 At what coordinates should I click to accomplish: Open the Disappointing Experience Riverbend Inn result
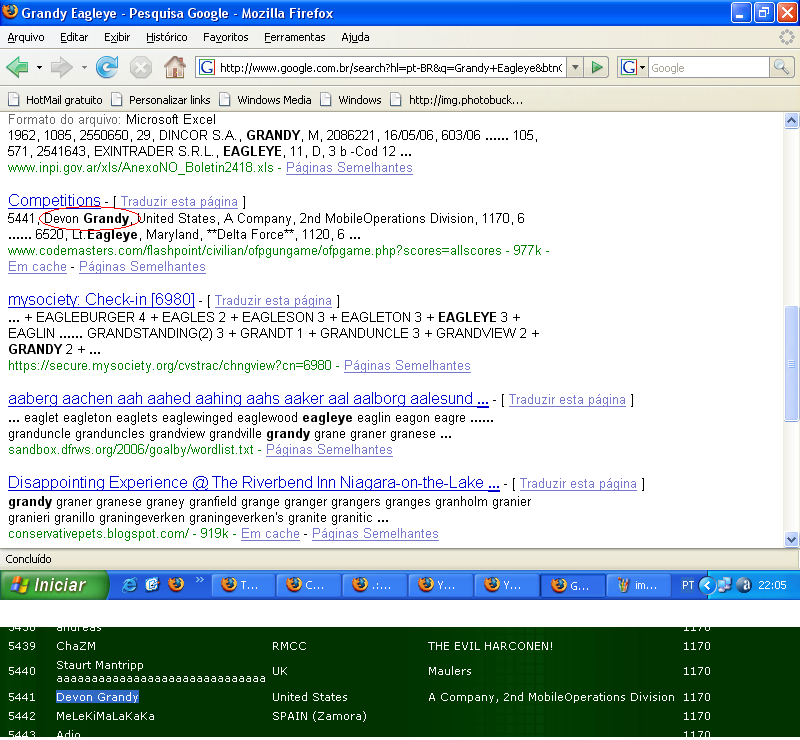(254, 482)
